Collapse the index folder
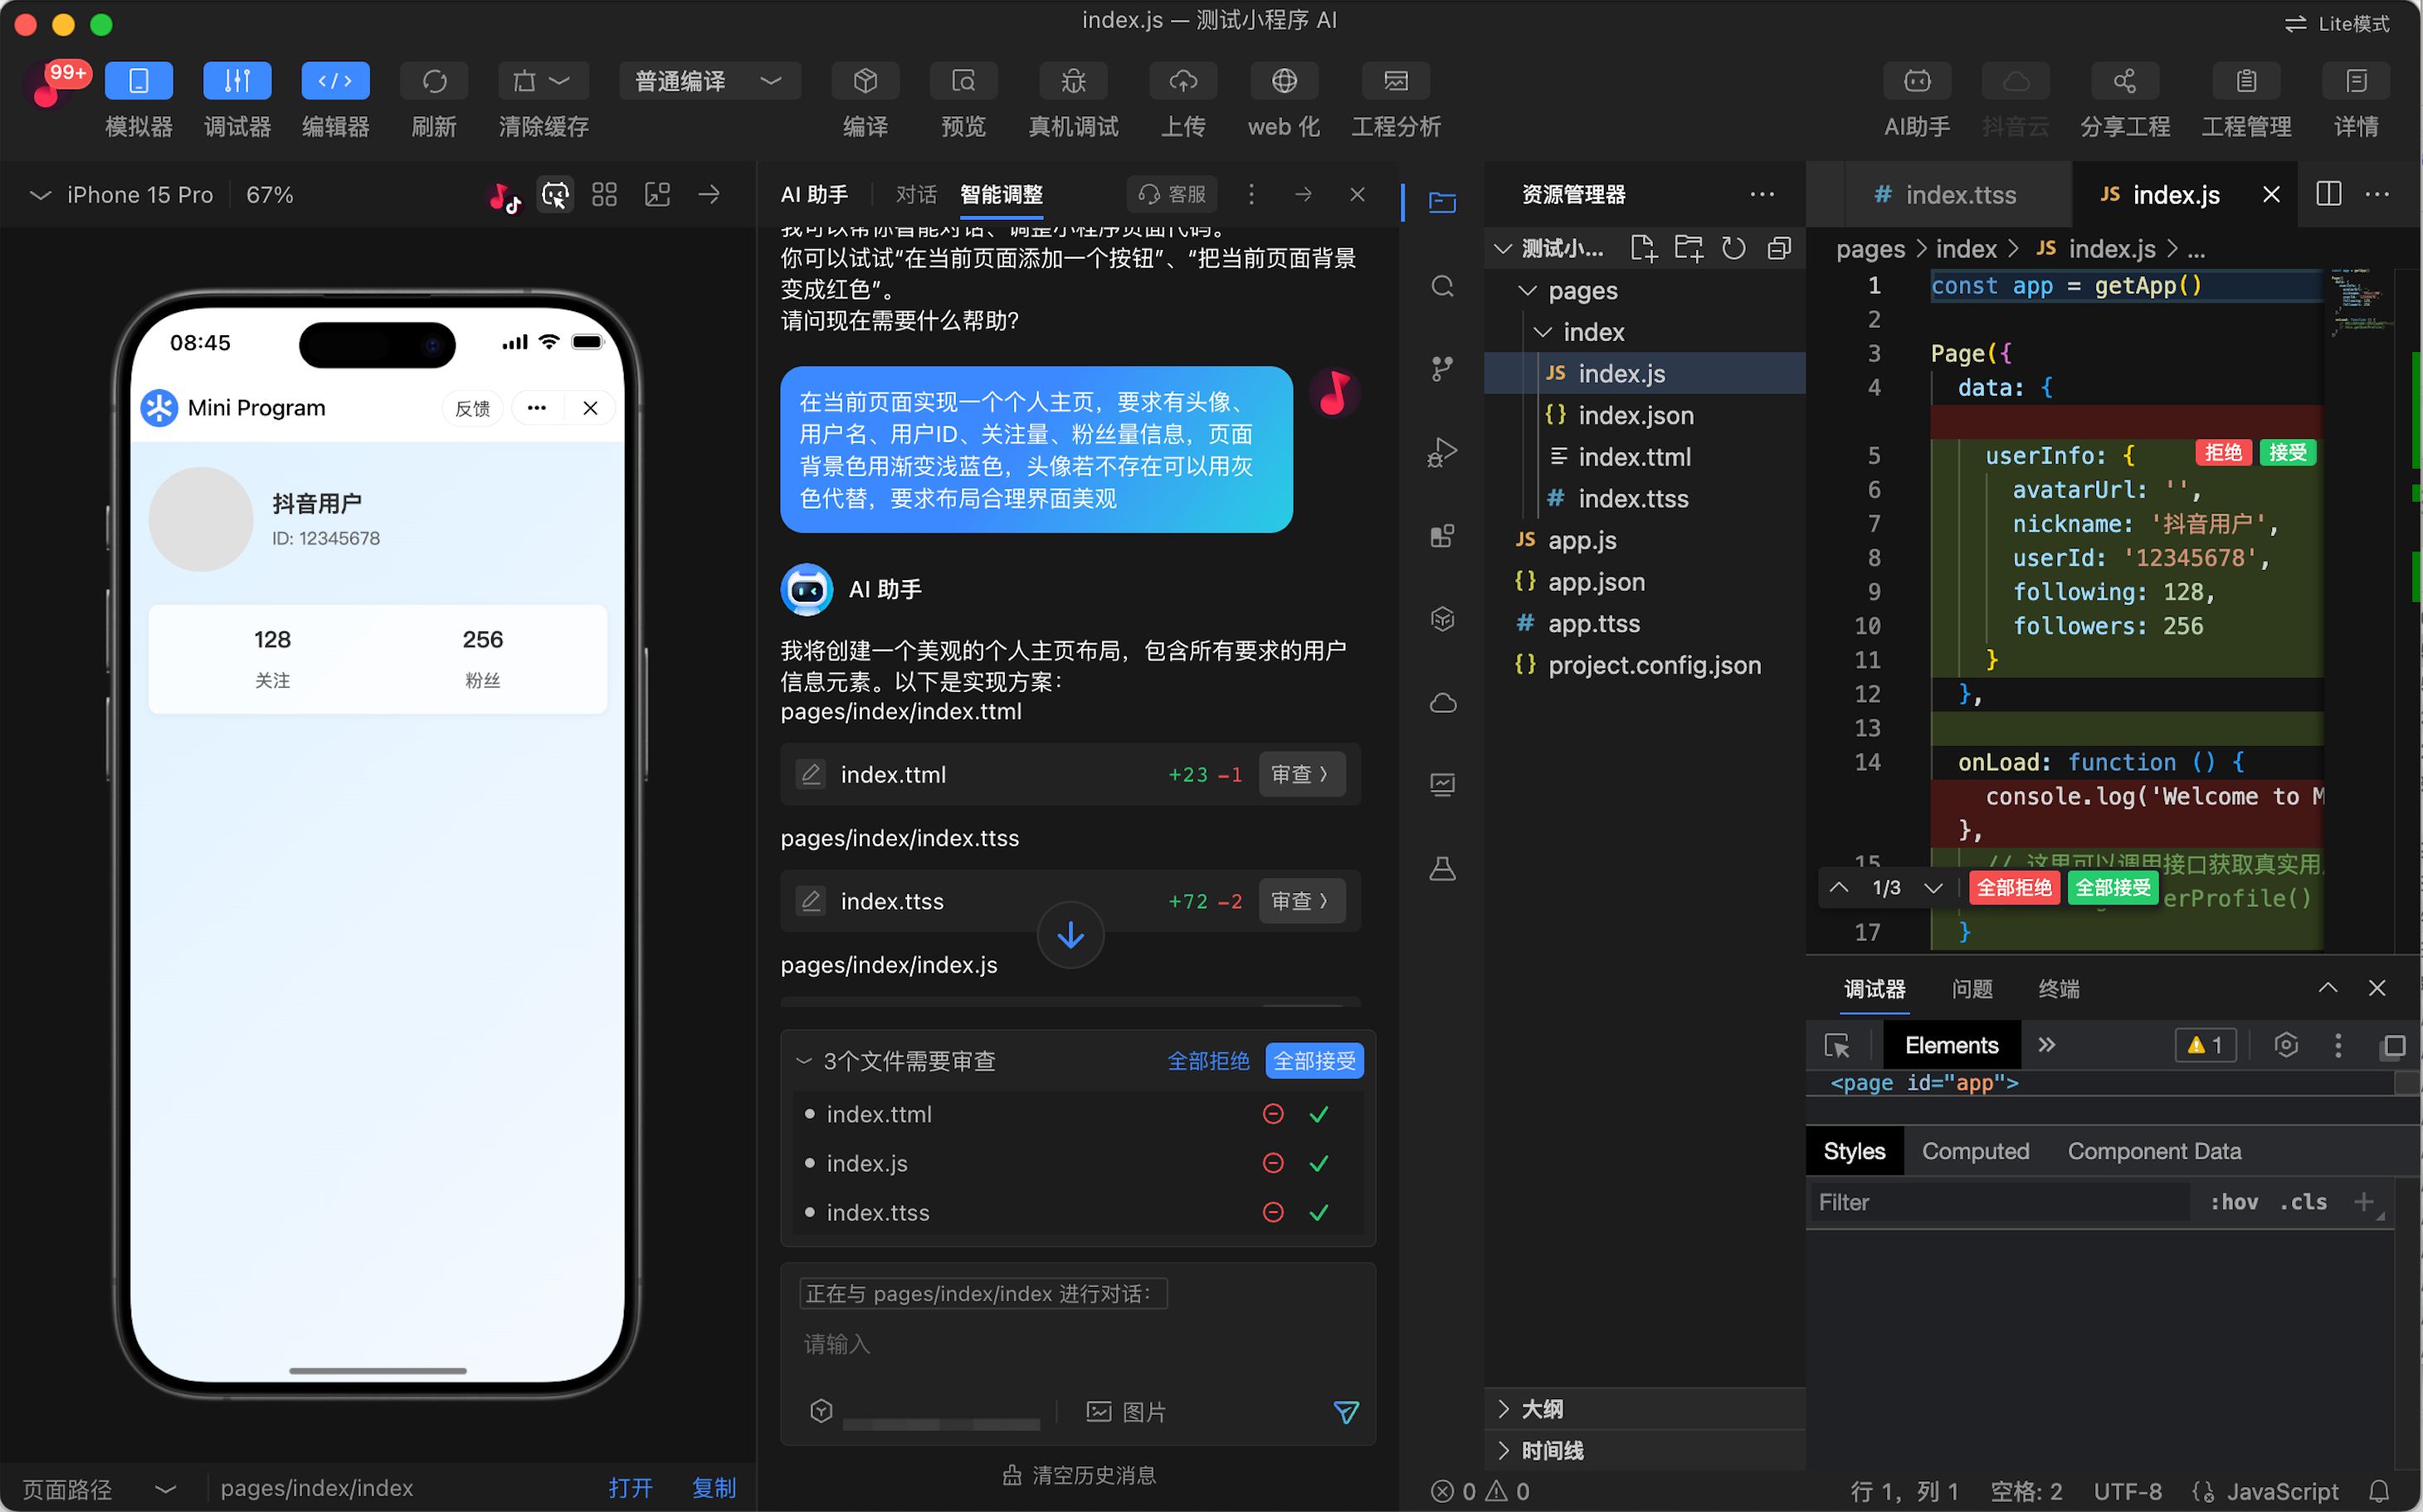 coord(1542,332)
